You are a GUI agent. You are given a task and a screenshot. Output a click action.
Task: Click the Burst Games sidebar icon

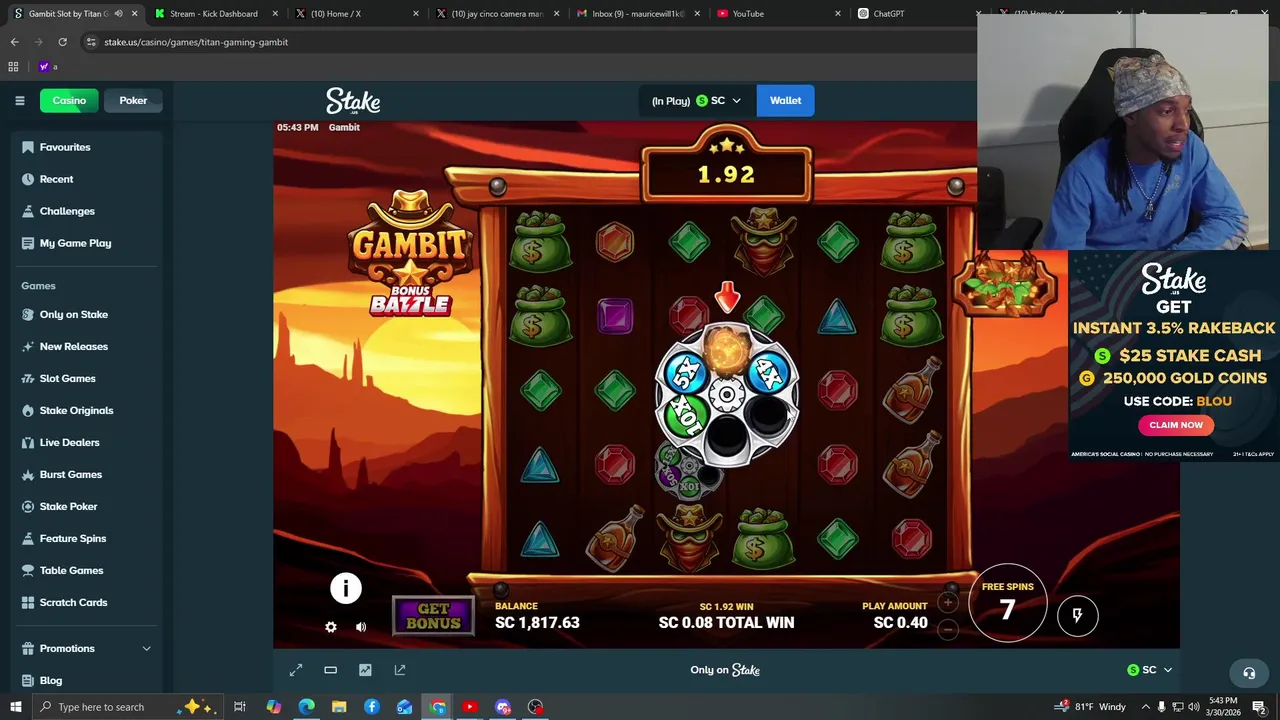tap(28, 474)
